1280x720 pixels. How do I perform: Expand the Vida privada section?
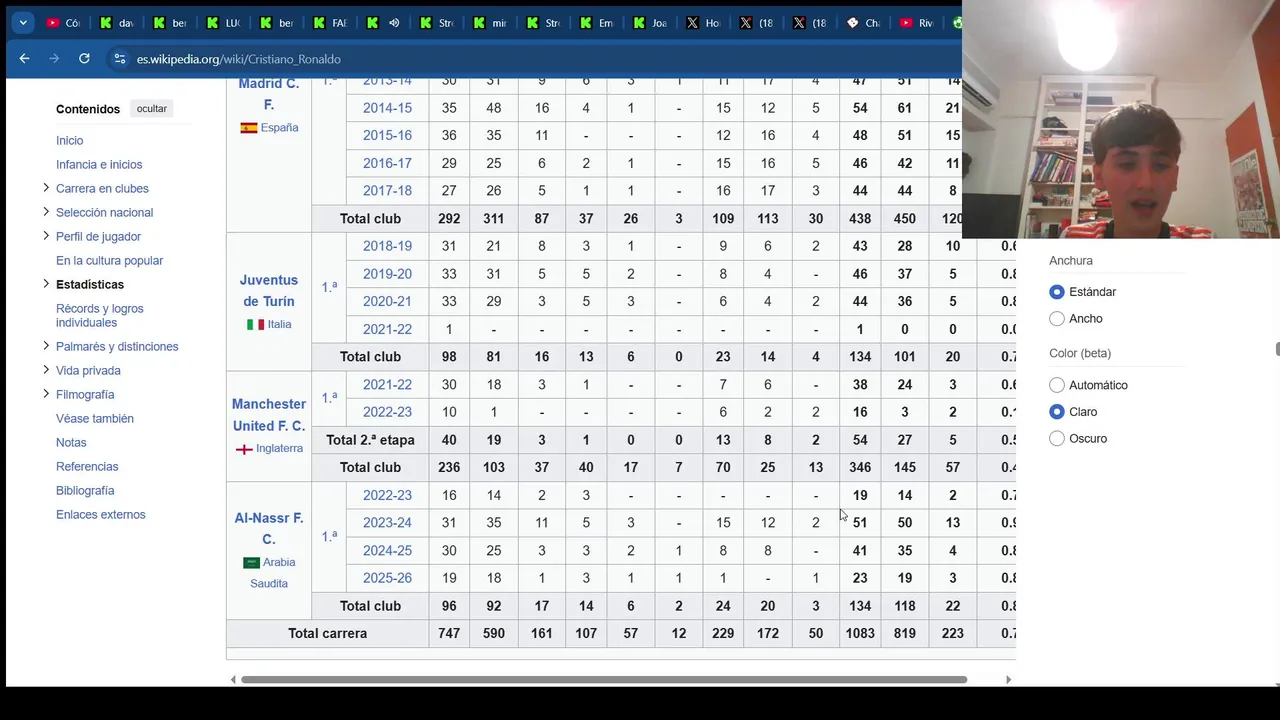click(46, 370)
